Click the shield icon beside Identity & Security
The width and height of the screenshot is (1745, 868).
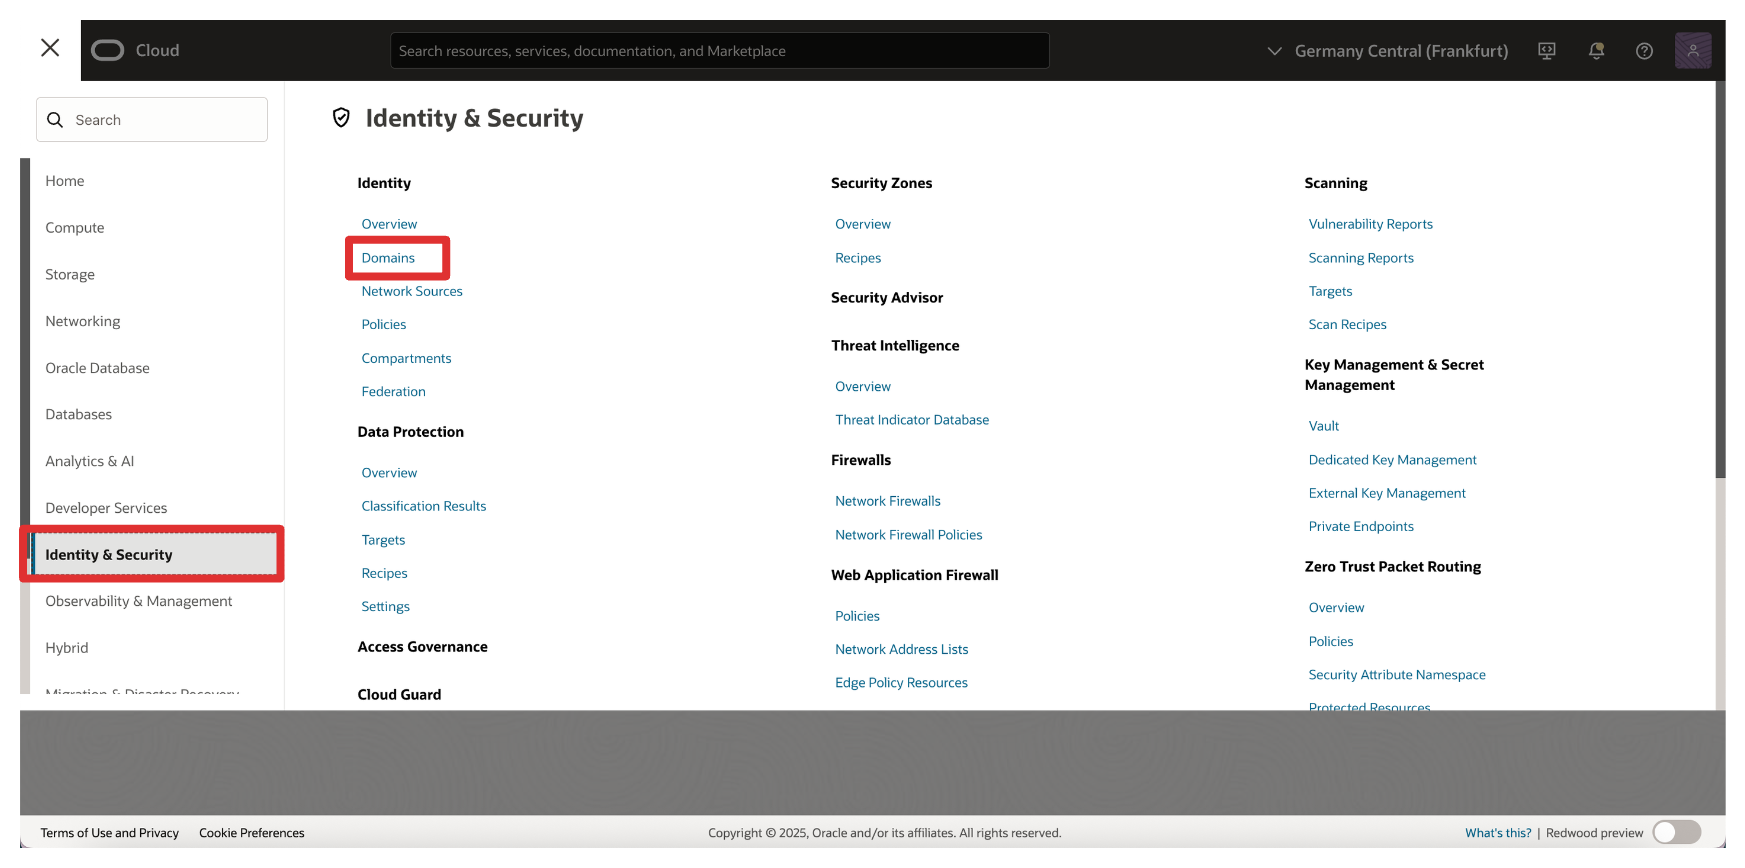pos(341,118)
